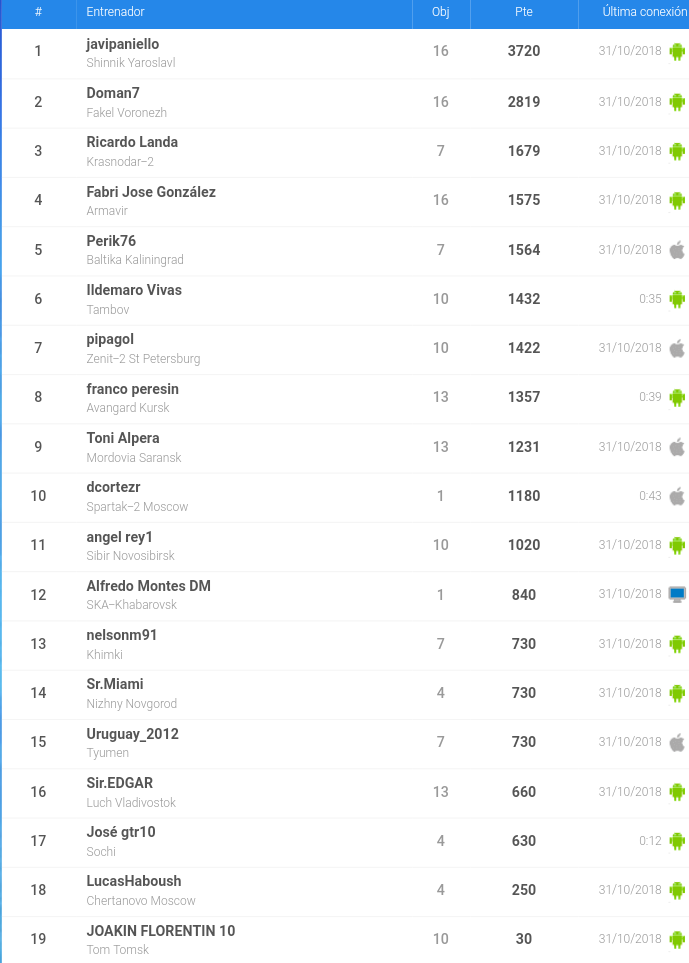The width and height of the screenshot is (689, 963).
Task: Click the Apple icon next to dcortezr
Action: click(677, 496)
